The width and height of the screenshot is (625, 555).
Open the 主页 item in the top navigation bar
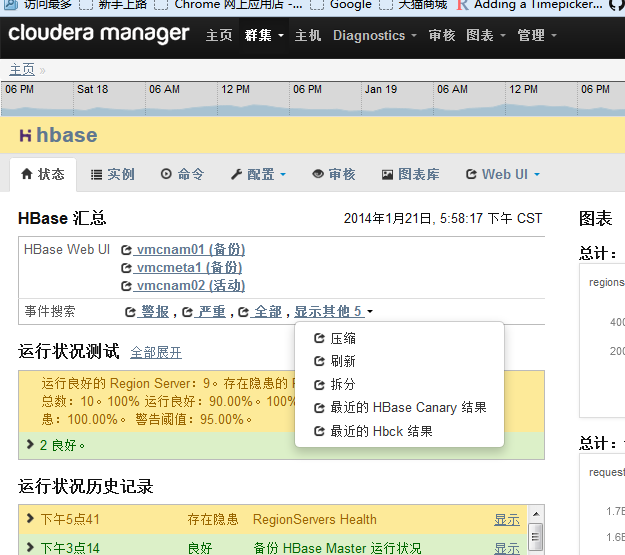click(x=219, y=35)
